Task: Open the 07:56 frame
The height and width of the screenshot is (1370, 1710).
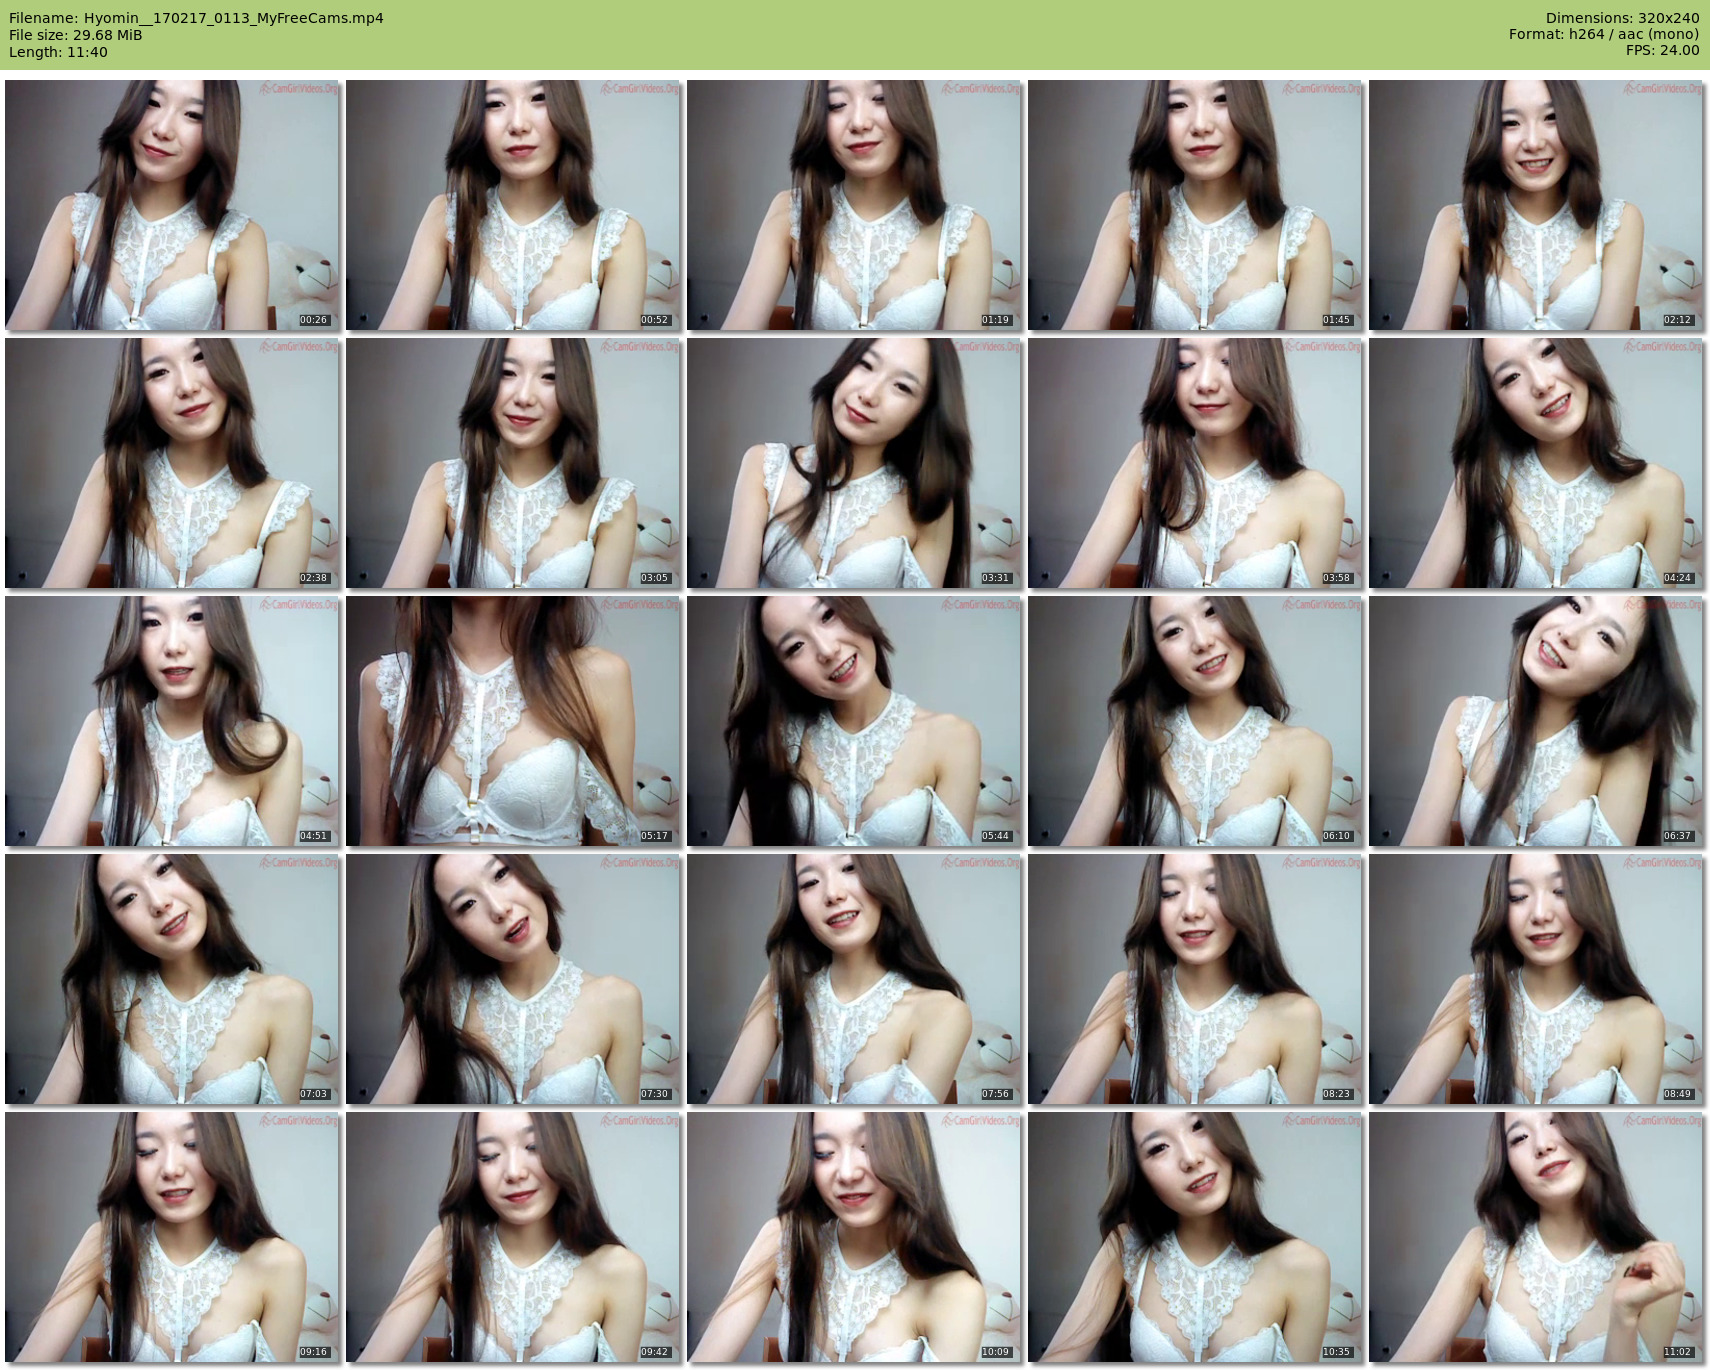Action: tap(854, 979)
